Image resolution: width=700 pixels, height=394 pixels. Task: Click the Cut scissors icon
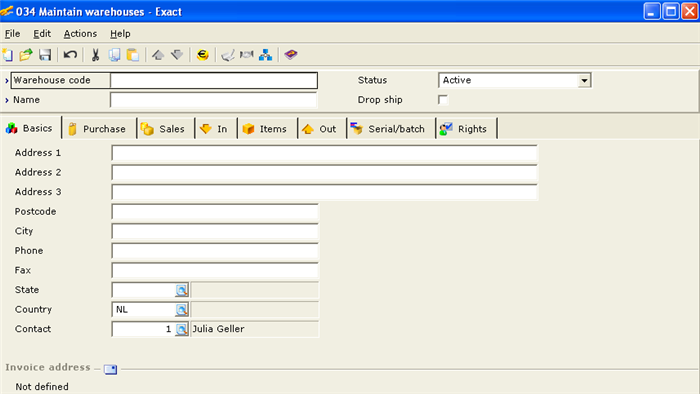tap(95, 55)
